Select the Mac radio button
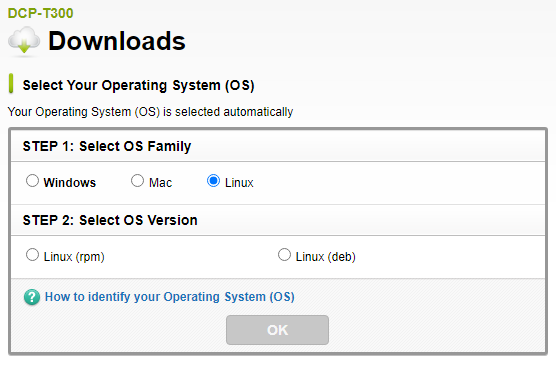 137,181
